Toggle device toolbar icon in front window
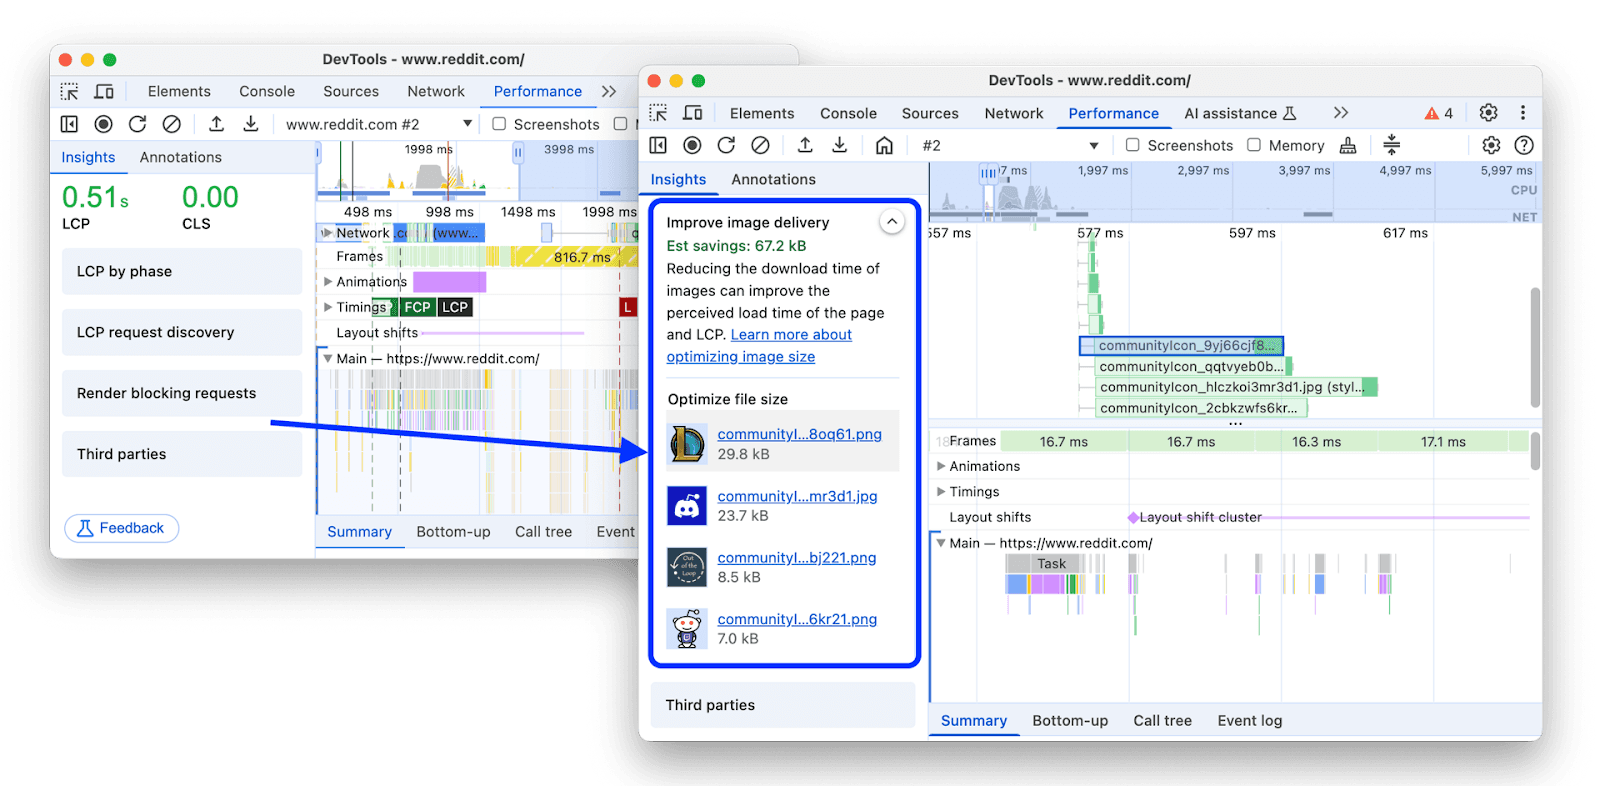The image size is (1600, 786). tap(692, 113)
